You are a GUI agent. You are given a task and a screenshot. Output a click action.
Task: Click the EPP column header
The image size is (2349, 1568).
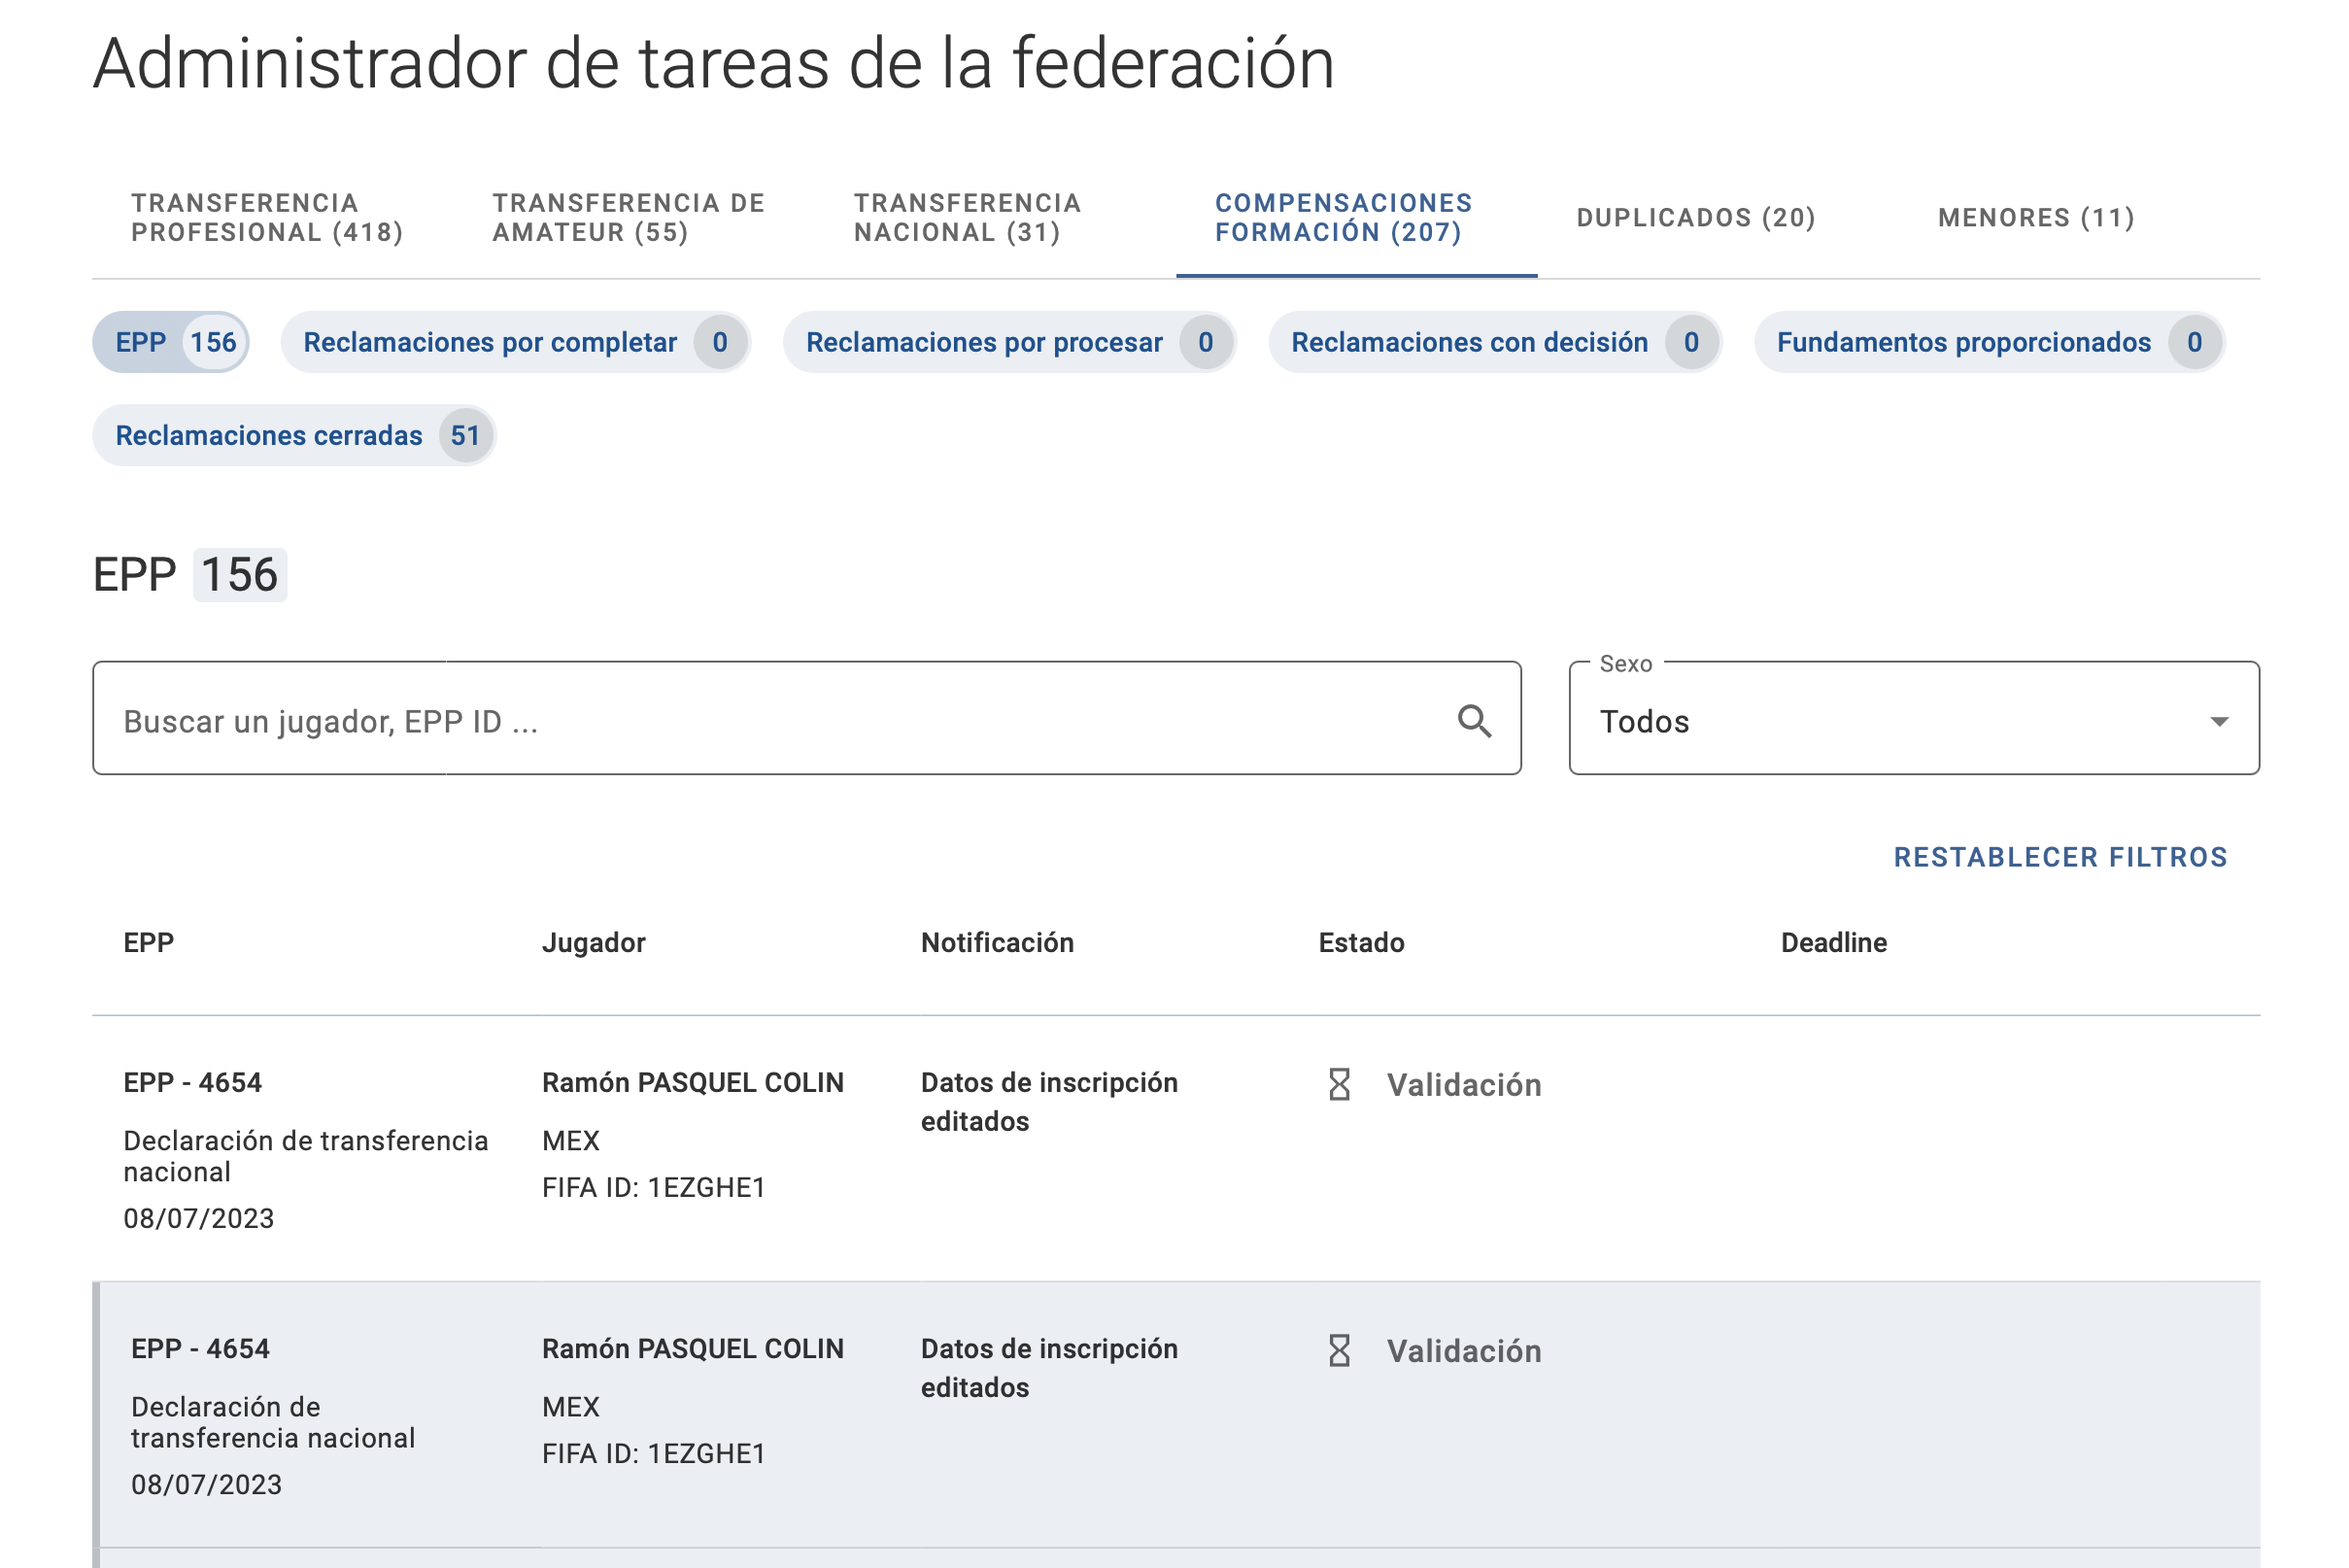149,942
